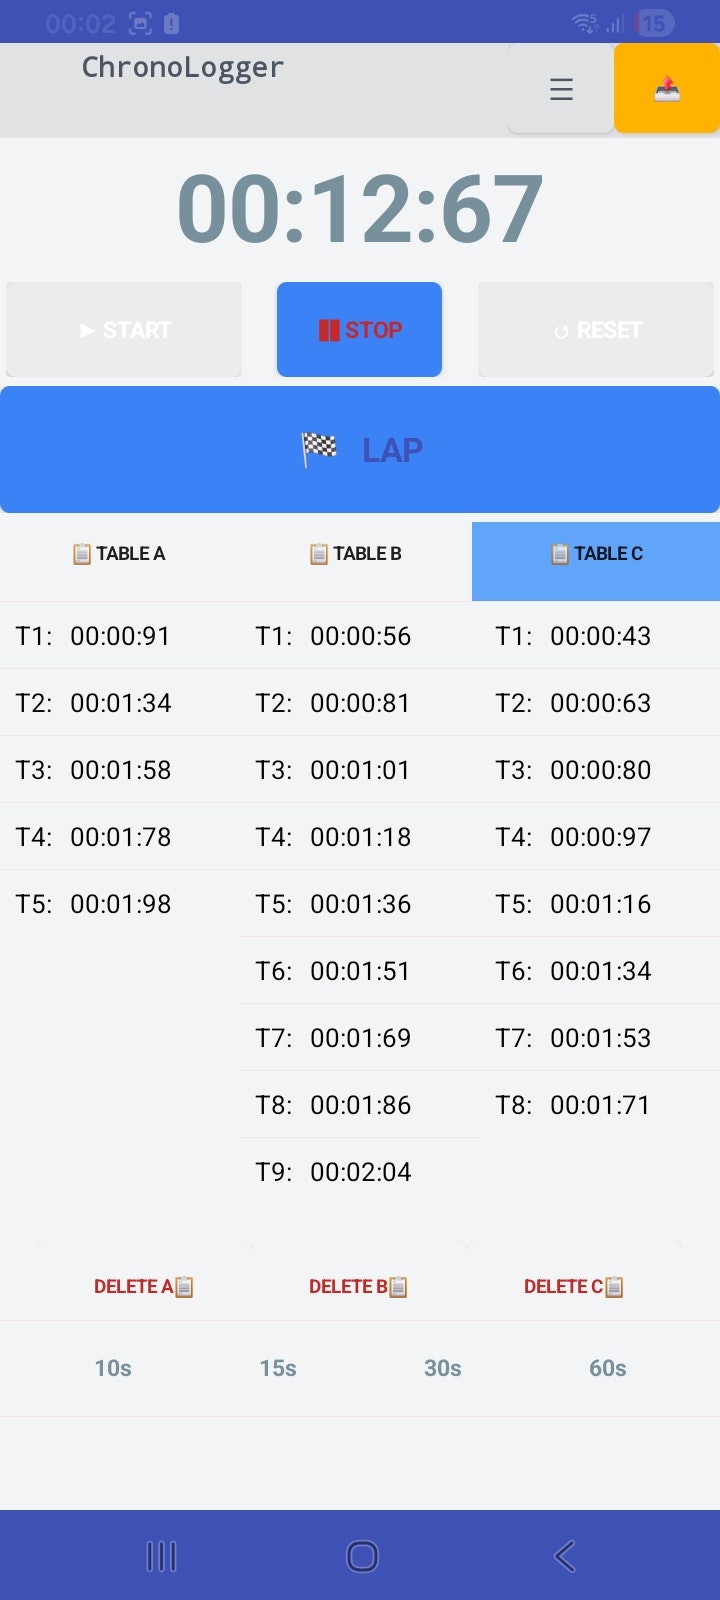Select the highlighted TABLE C tab
The width and height of the screenshot is (720, 1600).
pos(596,554)
